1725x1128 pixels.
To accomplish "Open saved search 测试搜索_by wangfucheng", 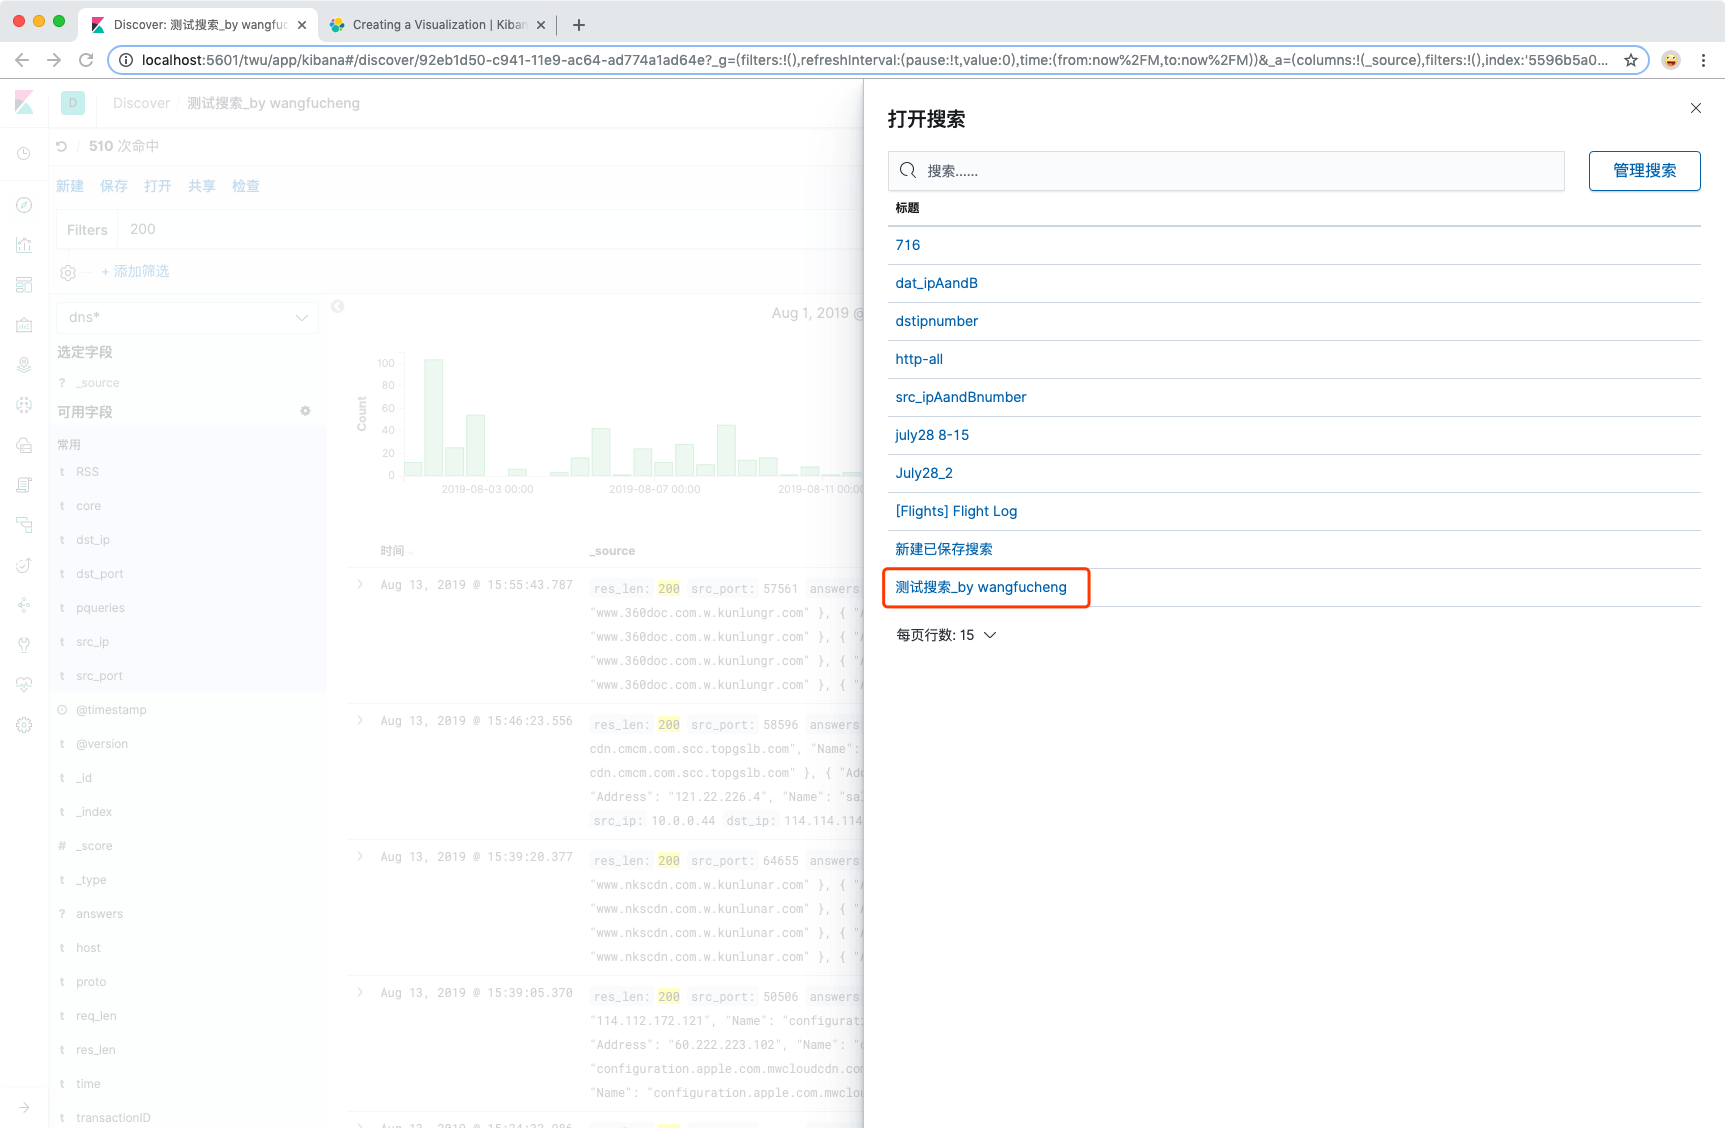I will (980, 587).
